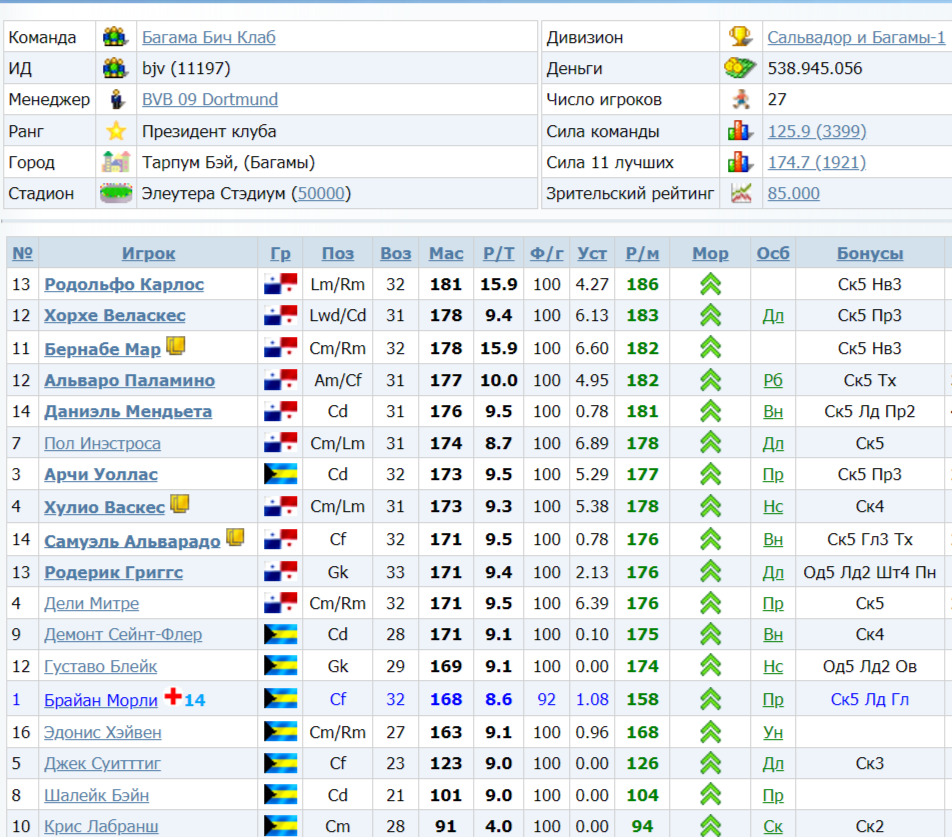
Task: Click the red cross injury icon beside Брайан Морли
Action: click(x=172, y=696)
